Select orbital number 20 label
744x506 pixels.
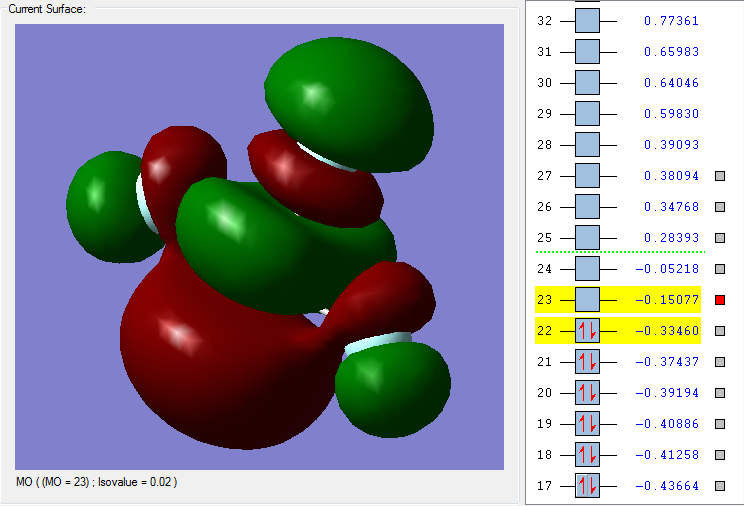coord(545,393)
